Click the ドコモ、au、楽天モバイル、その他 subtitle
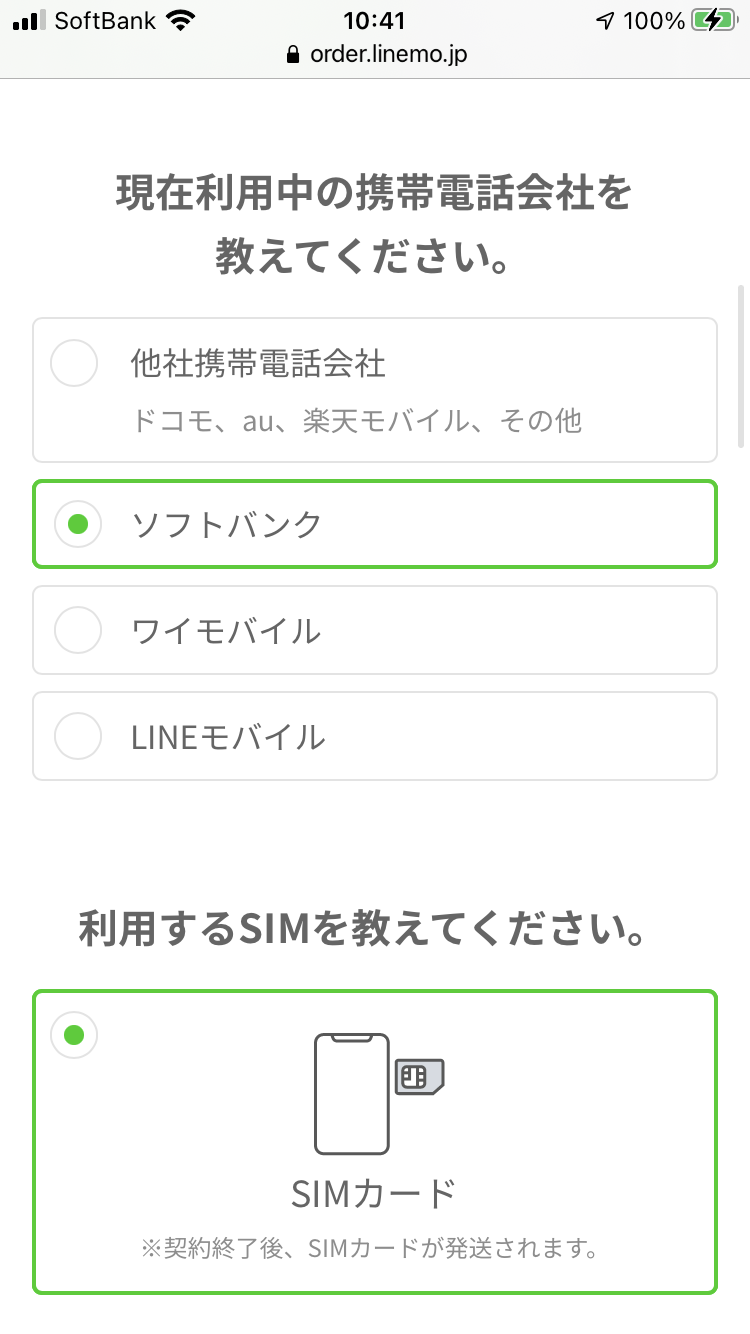The width and height of the screenshot is (750, 1334). point(356,420)
